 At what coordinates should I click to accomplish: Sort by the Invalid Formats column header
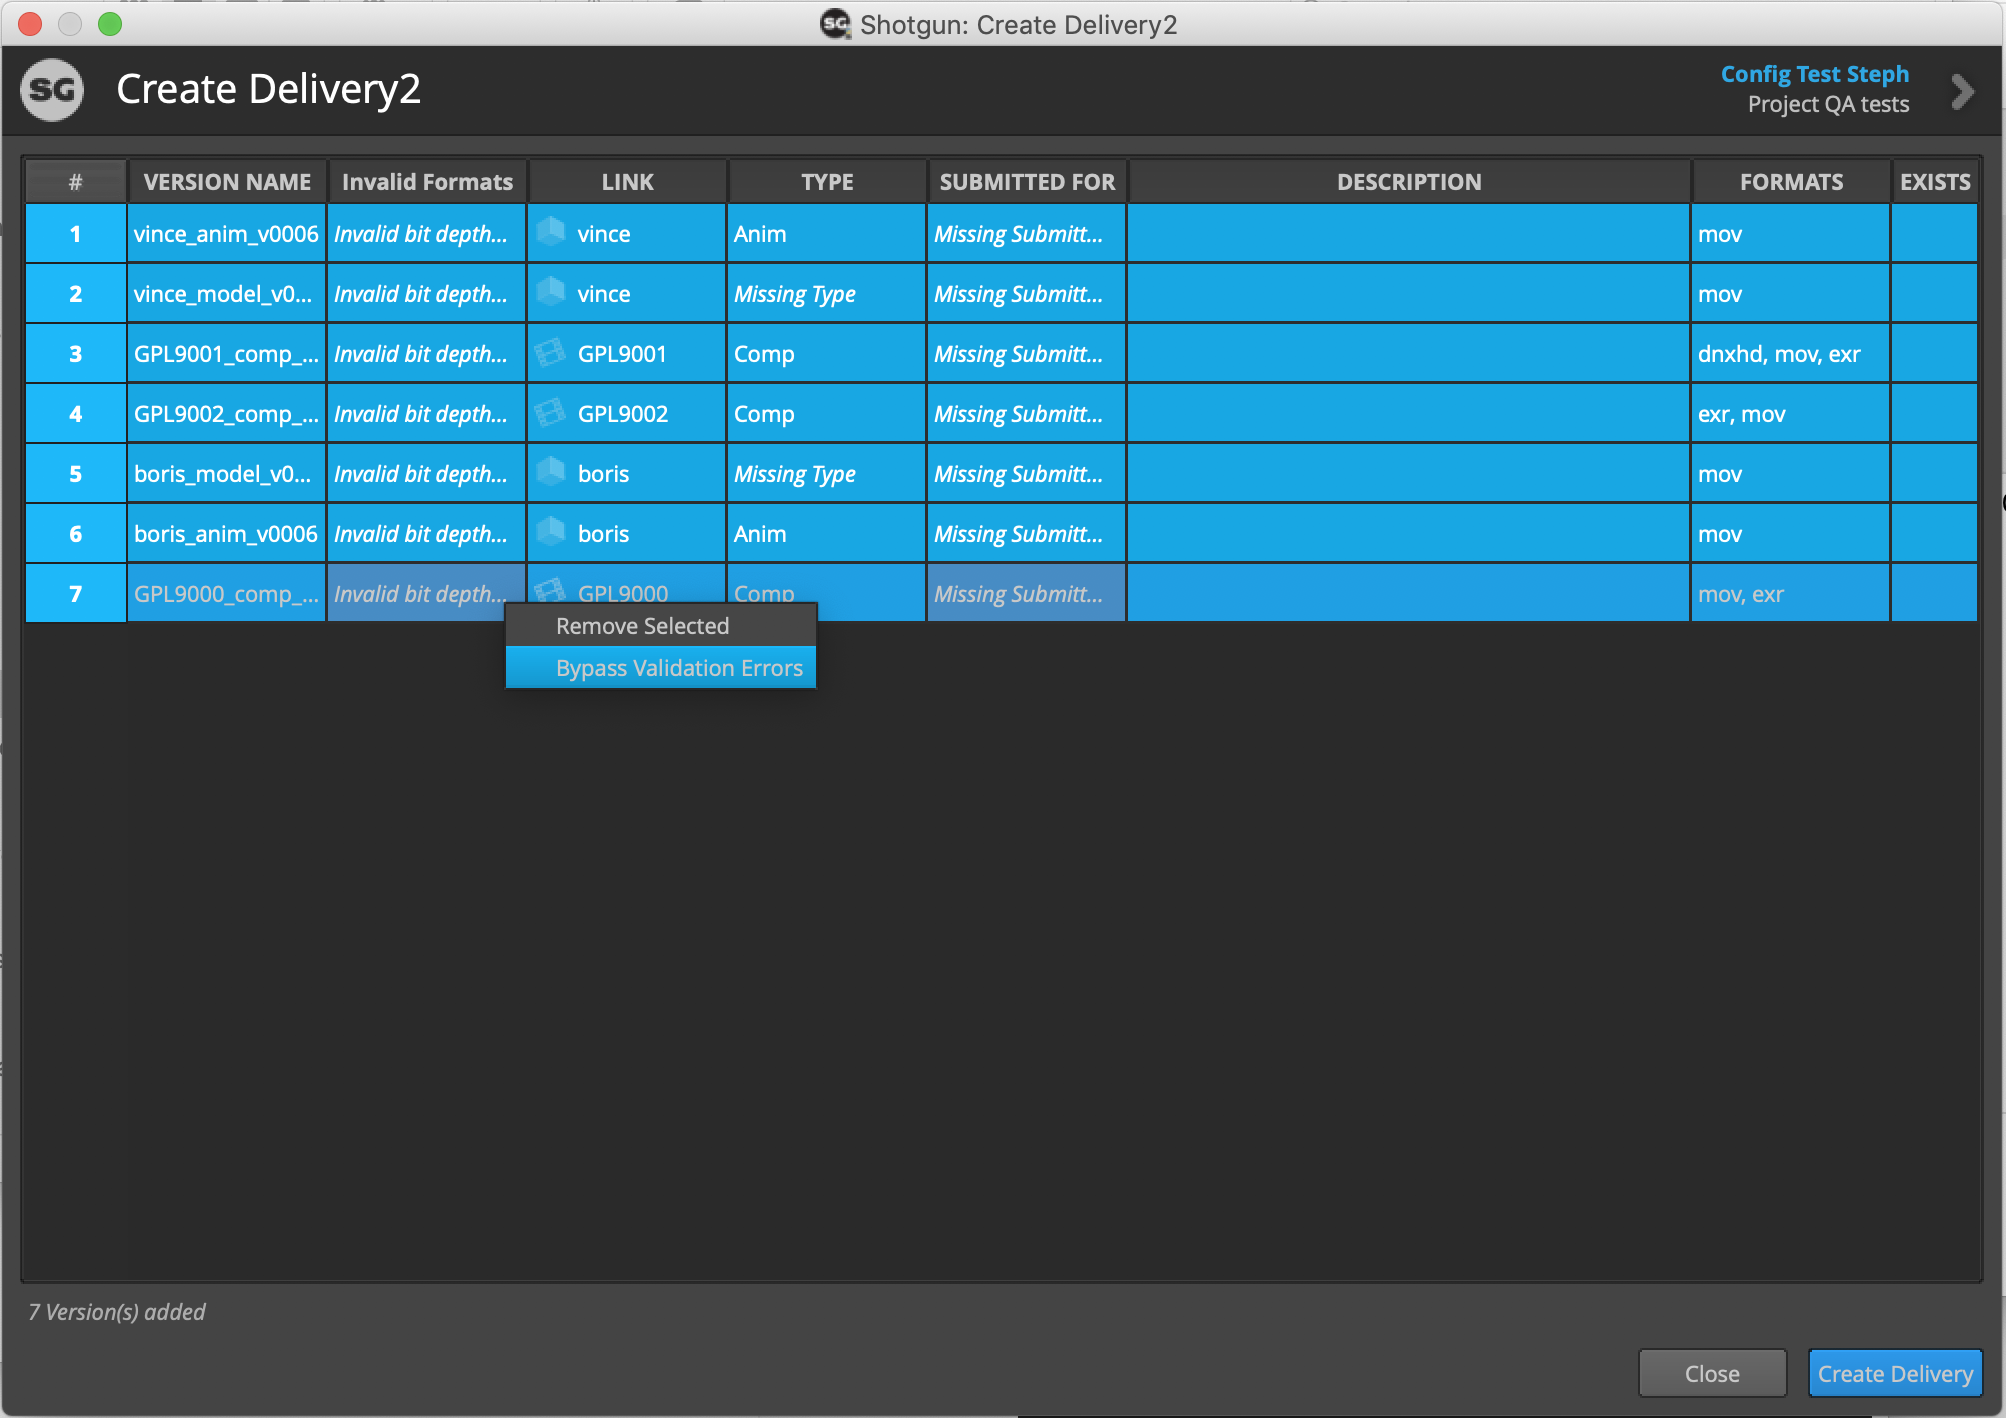427,182
